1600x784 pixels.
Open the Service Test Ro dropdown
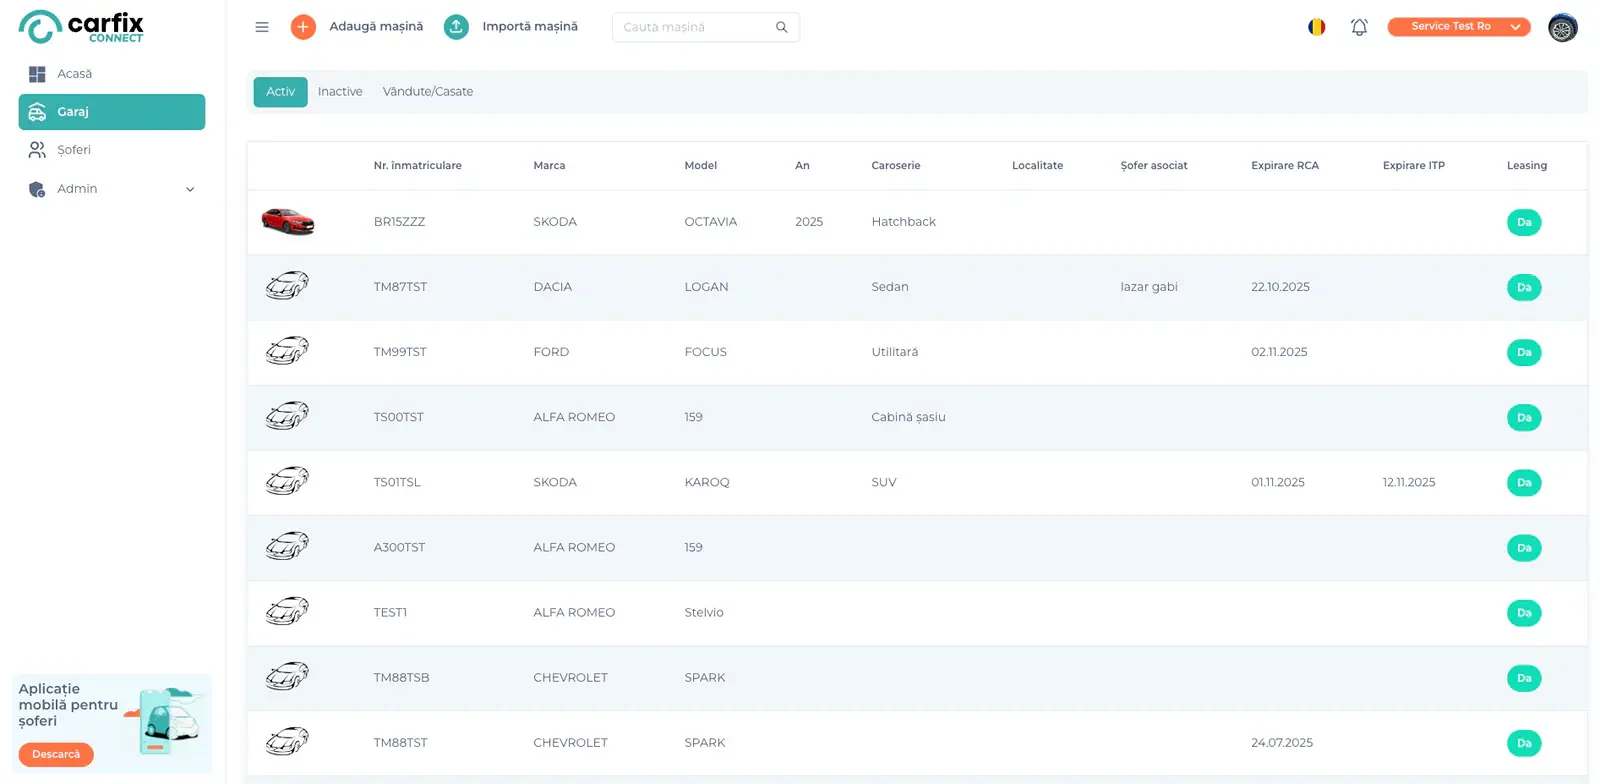[1458, 27]
